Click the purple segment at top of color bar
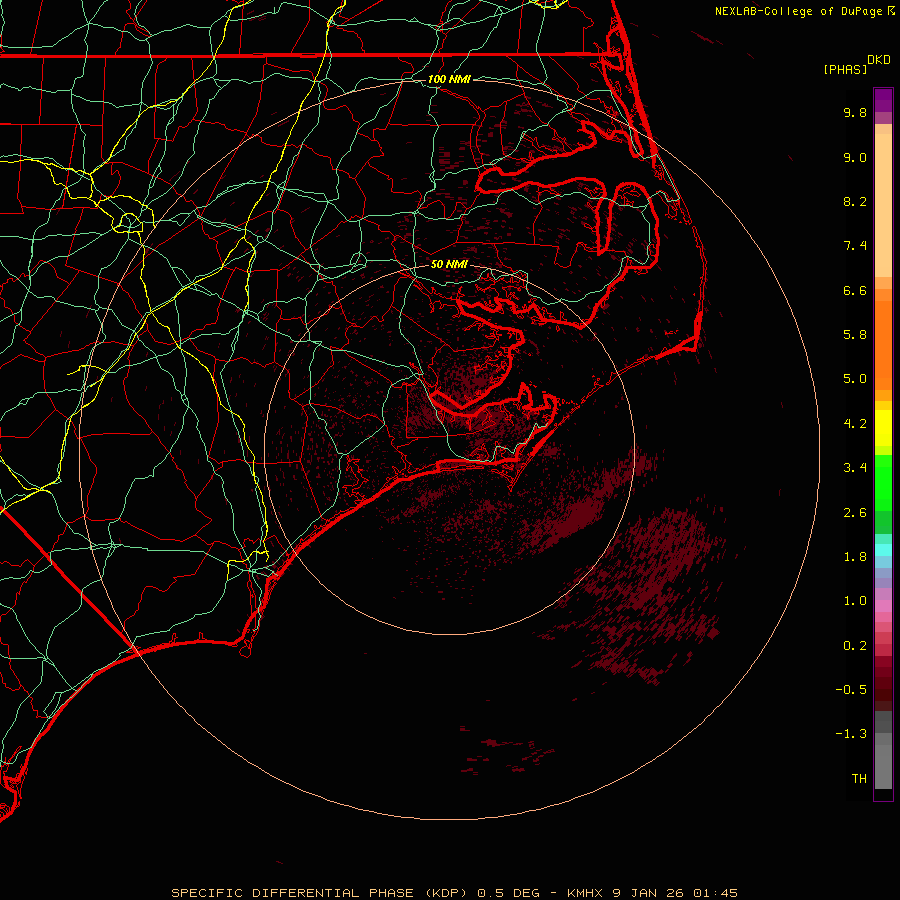This screenshot has height=900, width=900. click(x=883, y=100)
